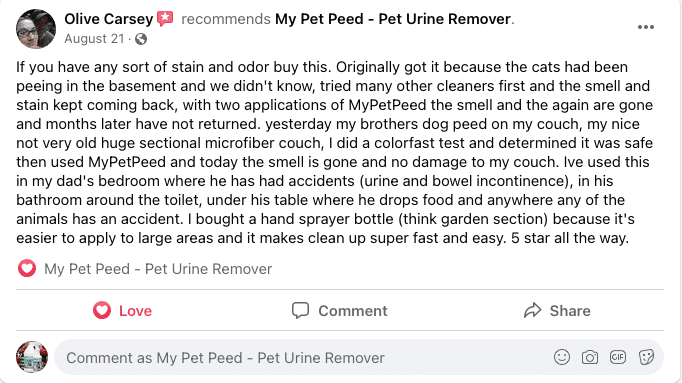Click the heart icon in Love button

102,310
